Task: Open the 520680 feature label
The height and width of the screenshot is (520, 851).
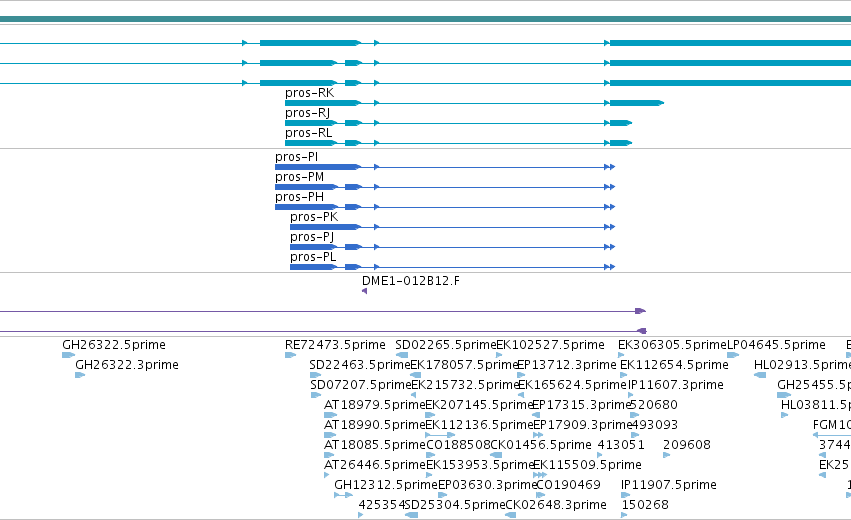Action: click(655, 405)
